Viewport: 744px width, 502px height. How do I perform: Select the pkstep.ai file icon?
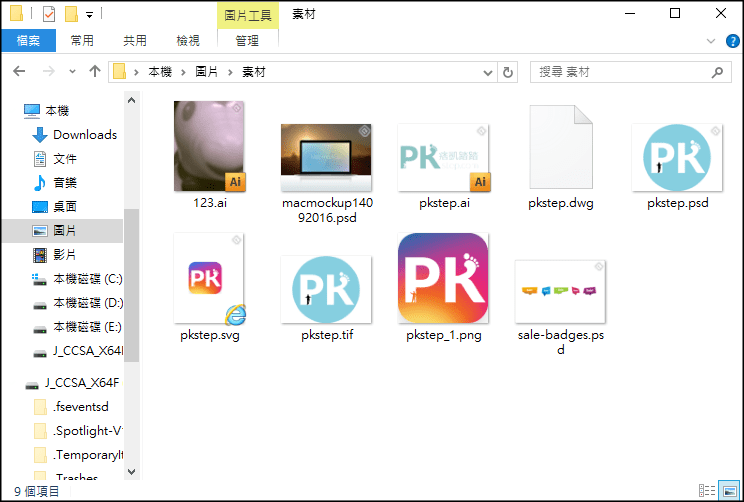(x=443, y=157)
